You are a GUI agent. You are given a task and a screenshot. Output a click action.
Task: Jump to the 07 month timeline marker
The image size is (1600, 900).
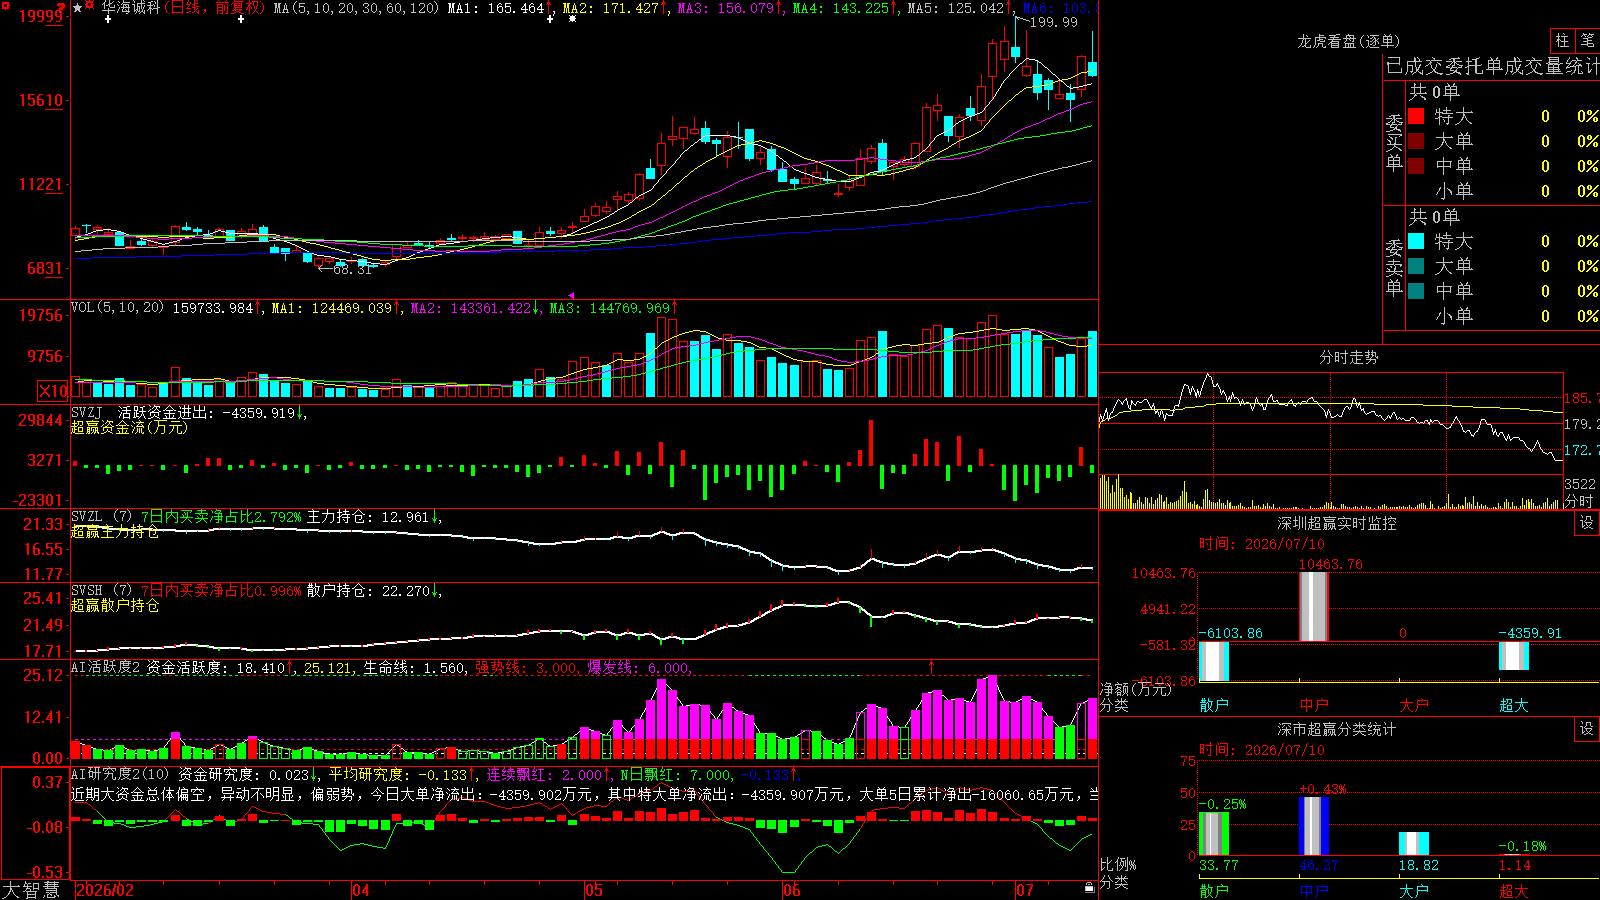point(1025,890)
